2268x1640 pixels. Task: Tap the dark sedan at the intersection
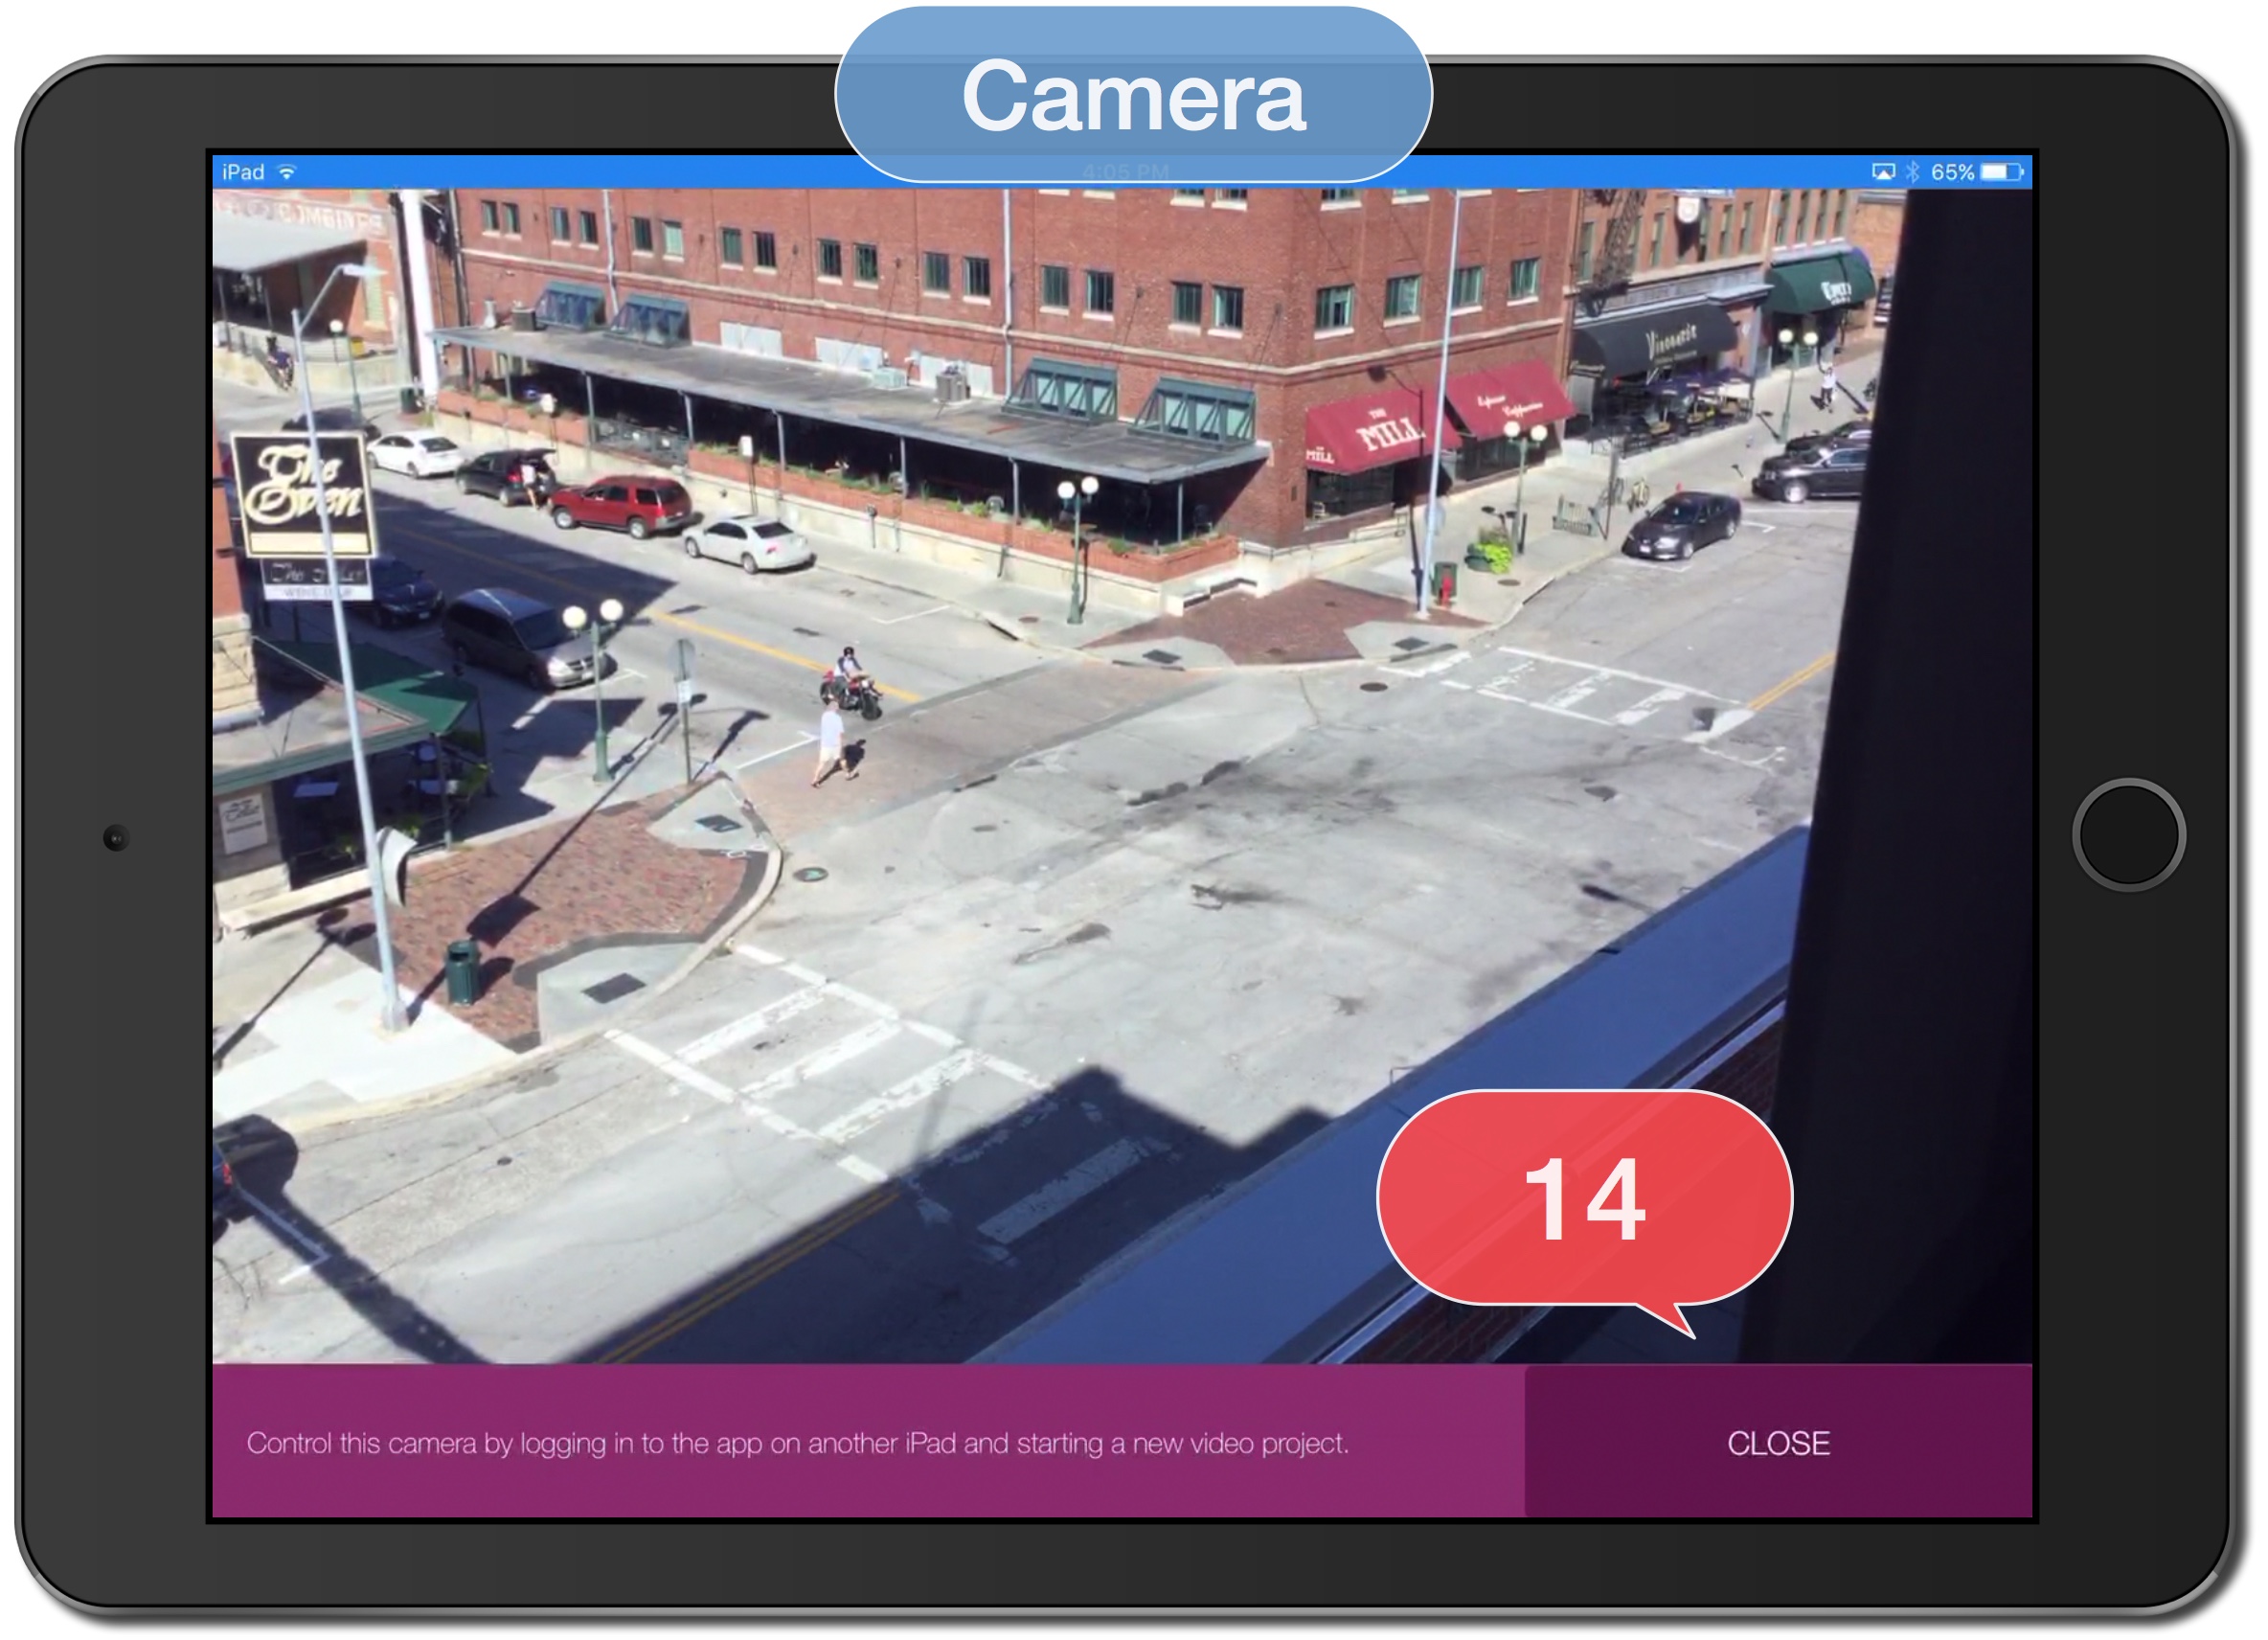[x=1681, y=524]
